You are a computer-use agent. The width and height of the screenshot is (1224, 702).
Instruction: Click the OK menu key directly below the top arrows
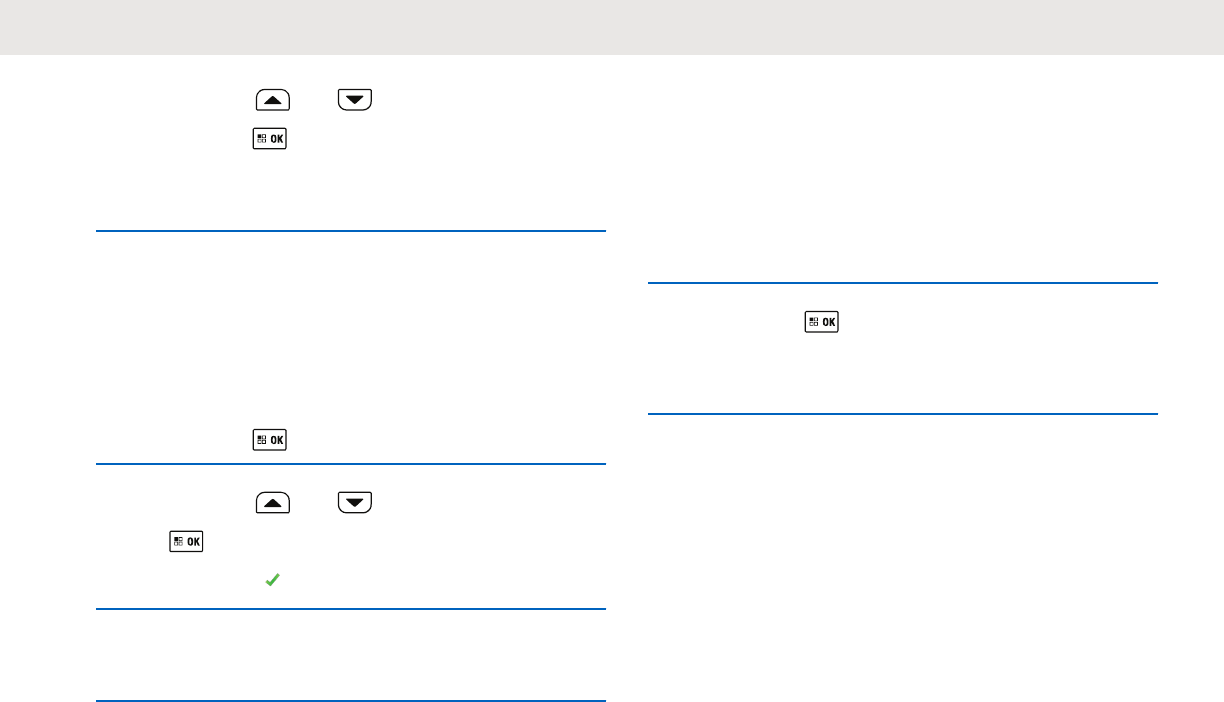tap(270, 139)
